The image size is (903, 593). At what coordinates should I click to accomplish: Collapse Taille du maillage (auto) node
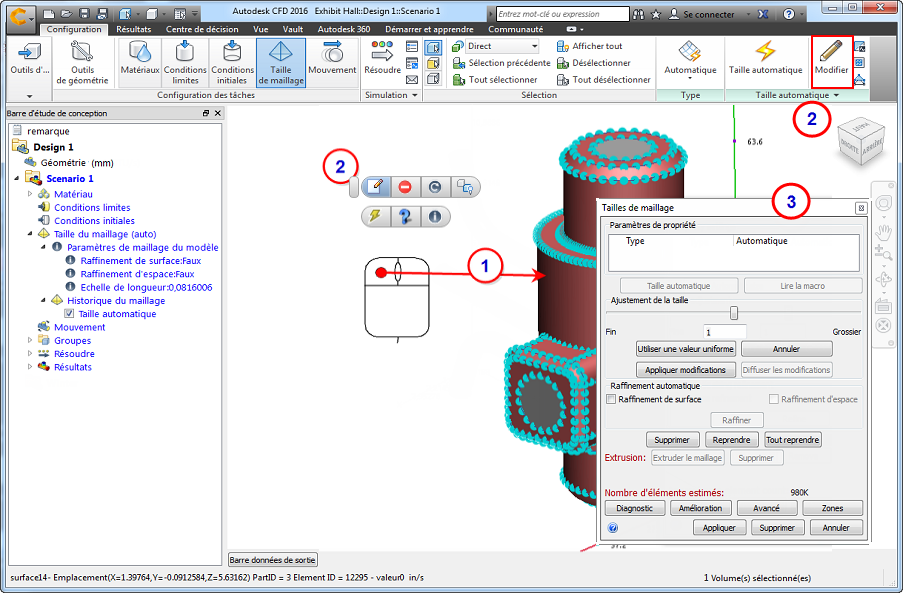click(x=30, y=234)
